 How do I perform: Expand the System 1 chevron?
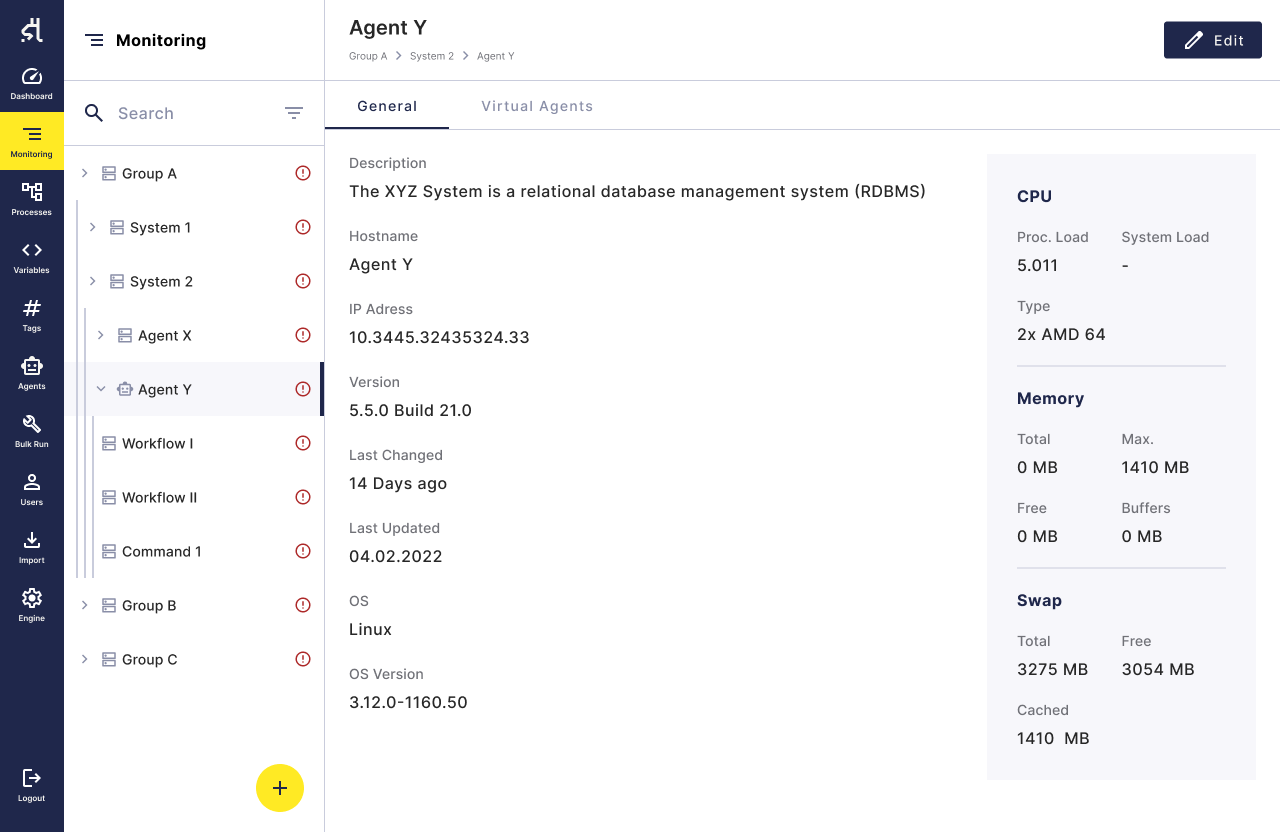click(x=93, y=227)
